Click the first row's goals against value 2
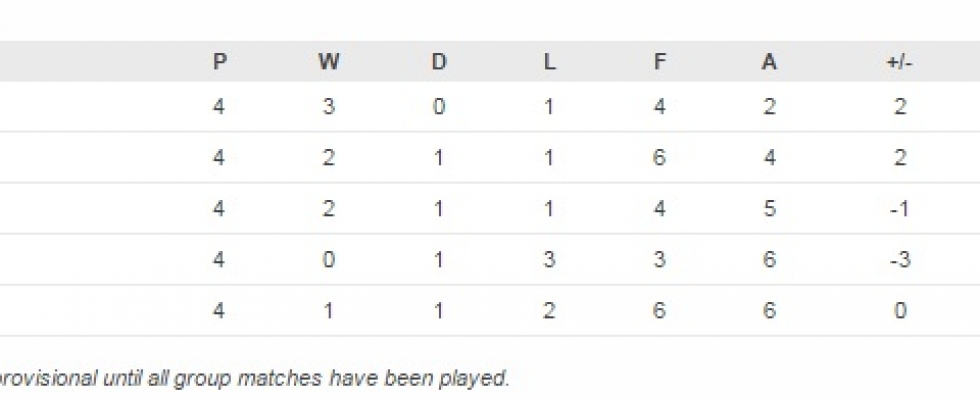The height and width of the screenshot is (400, 980). 769,107
